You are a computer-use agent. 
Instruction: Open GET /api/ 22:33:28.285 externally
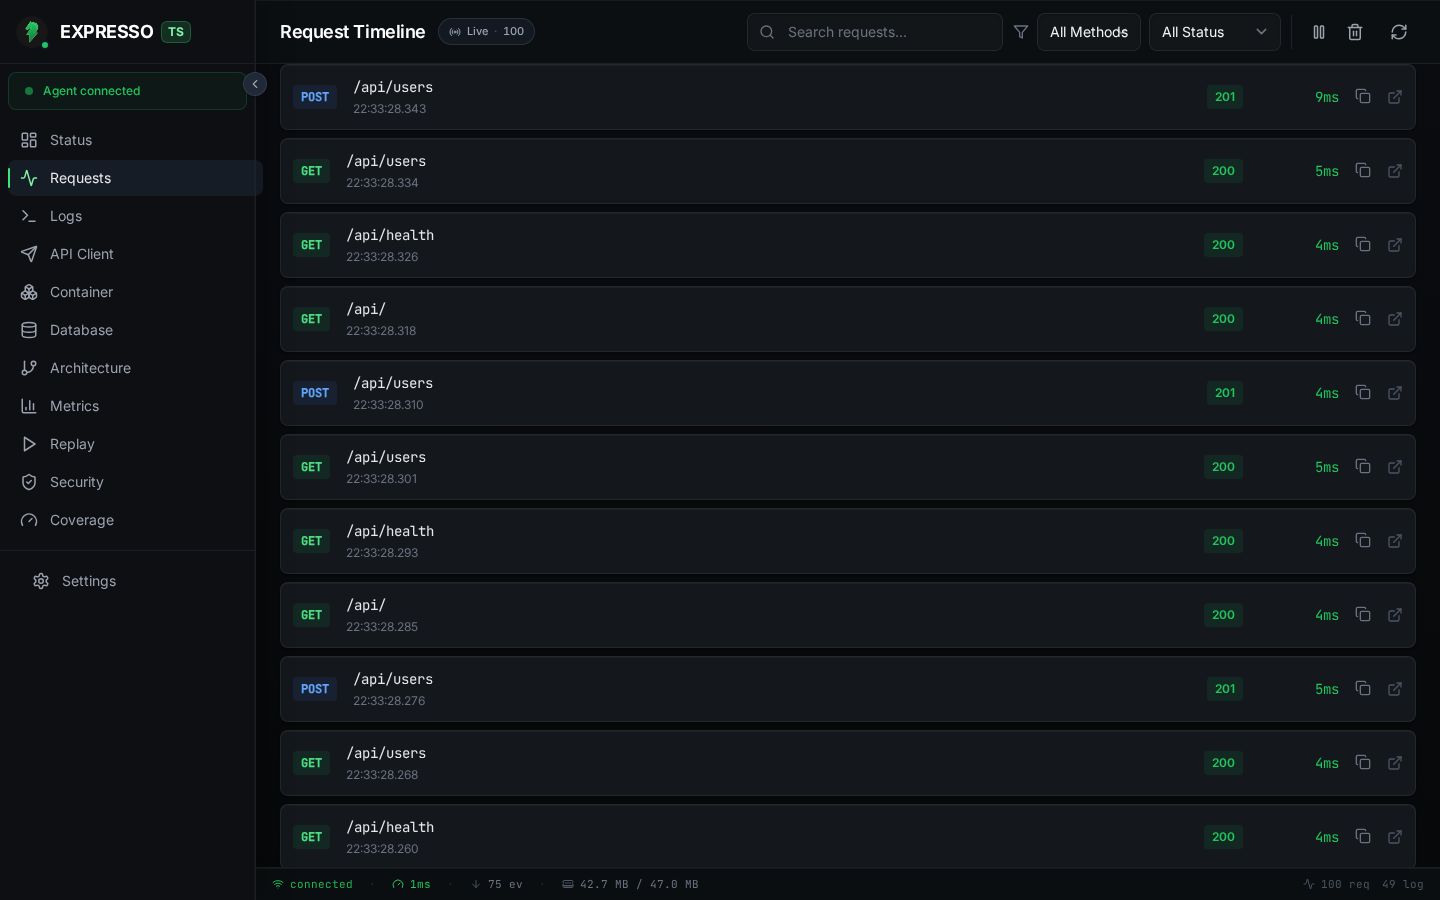[x=1395, y=615]
